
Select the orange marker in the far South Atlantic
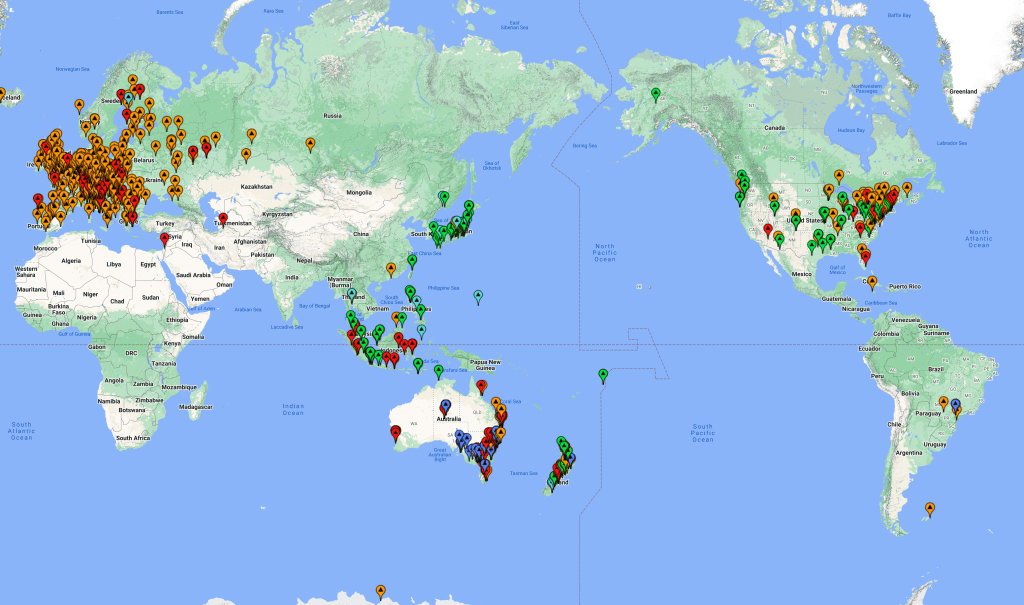click(x=931, y=508)
